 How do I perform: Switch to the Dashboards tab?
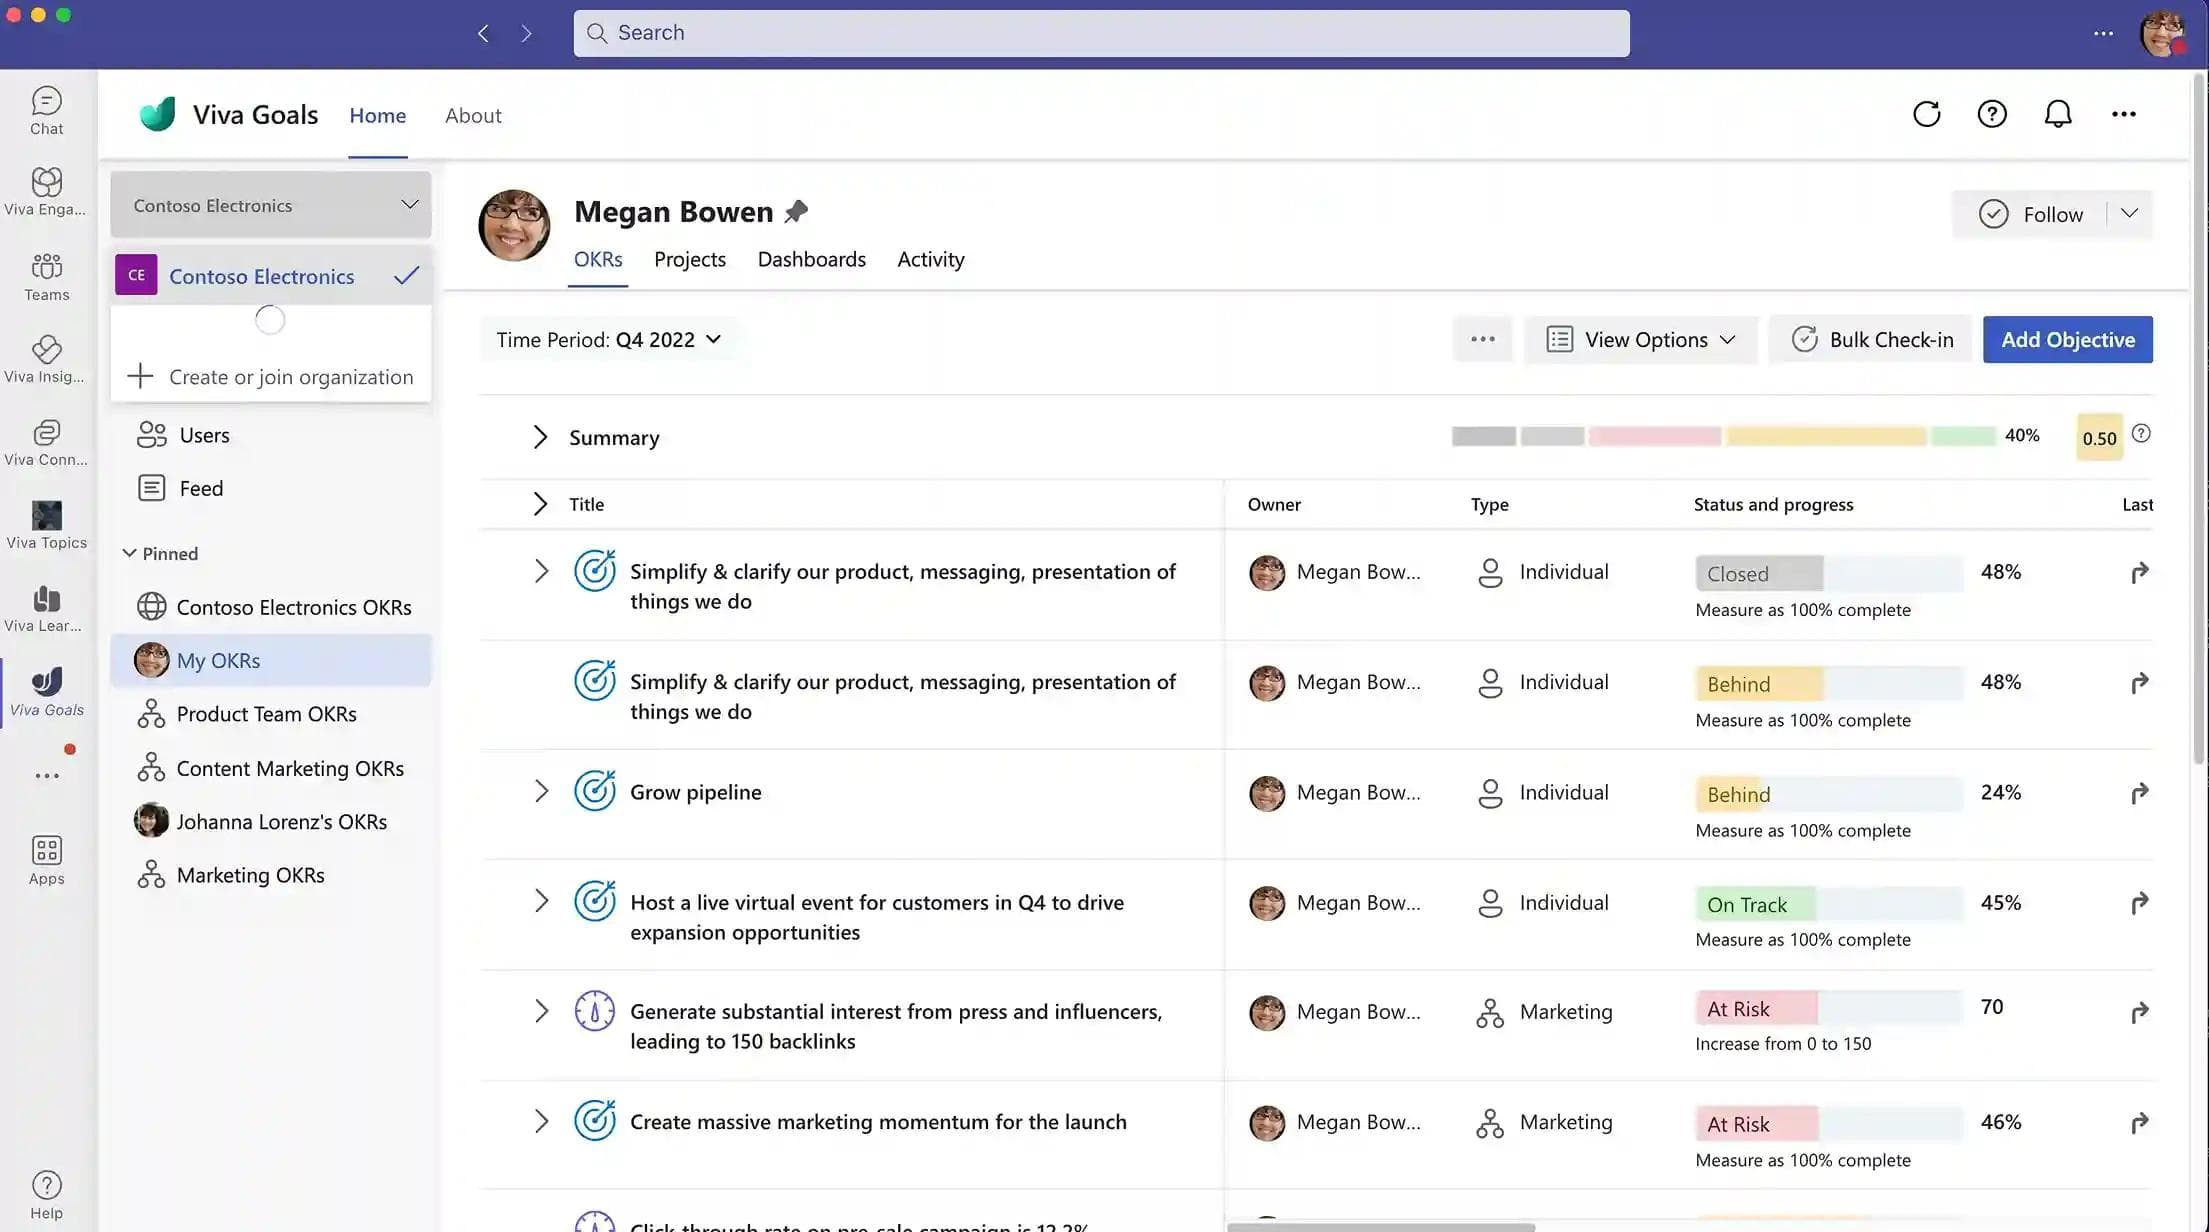pos(811,260)
